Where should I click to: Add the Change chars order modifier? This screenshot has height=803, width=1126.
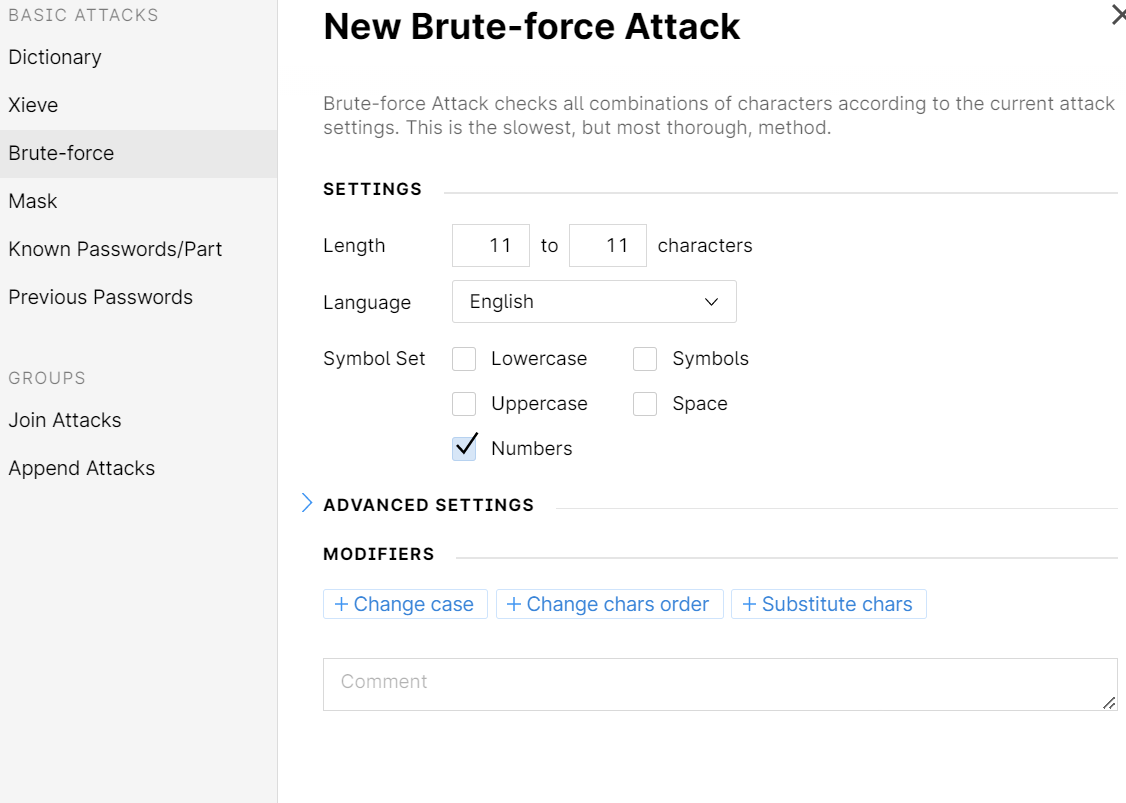609,604
